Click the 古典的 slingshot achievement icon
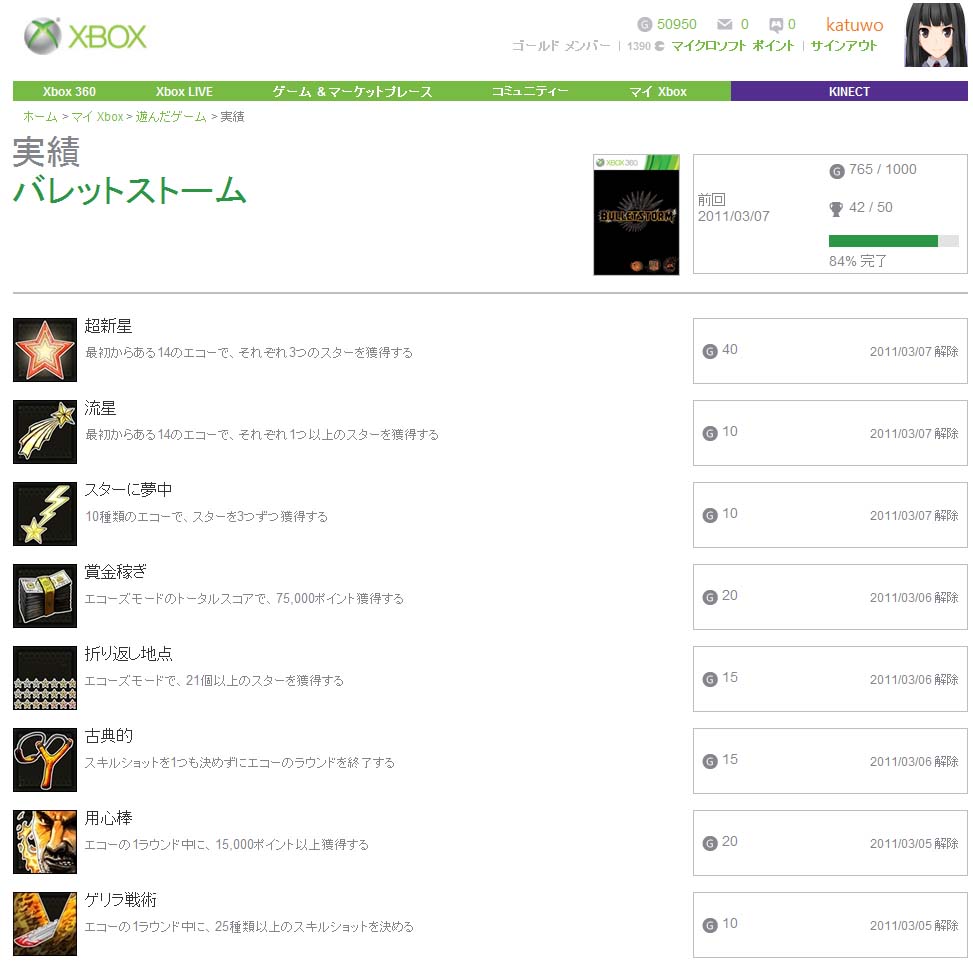 pyautogui.click(x=45, y=760)
